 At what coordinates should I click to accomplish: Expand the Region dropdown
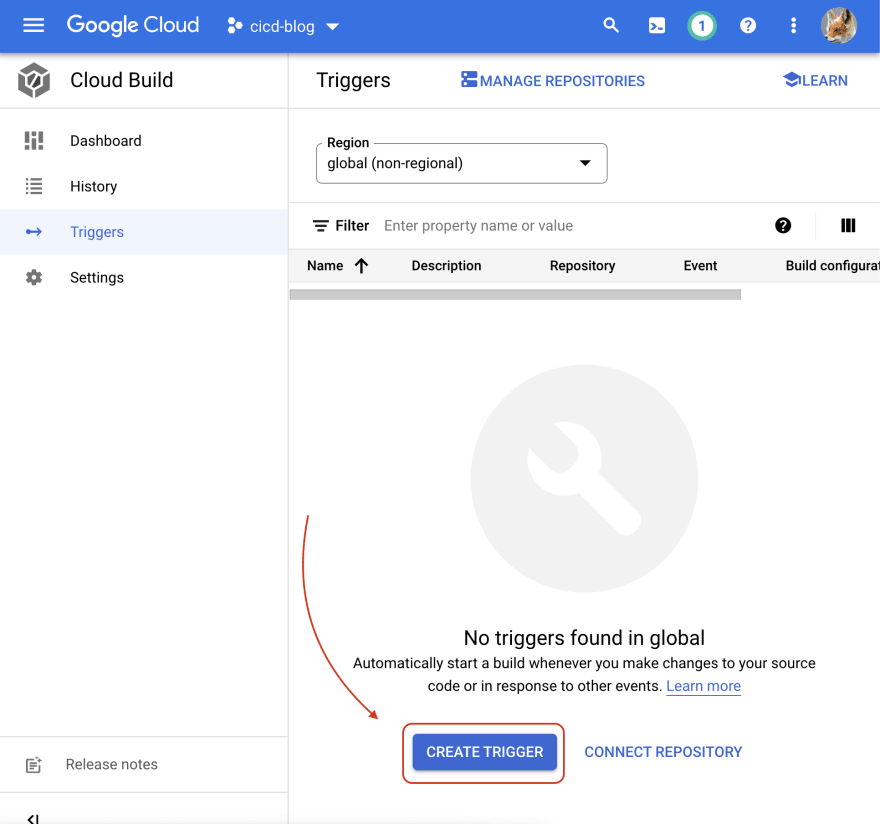461,163
